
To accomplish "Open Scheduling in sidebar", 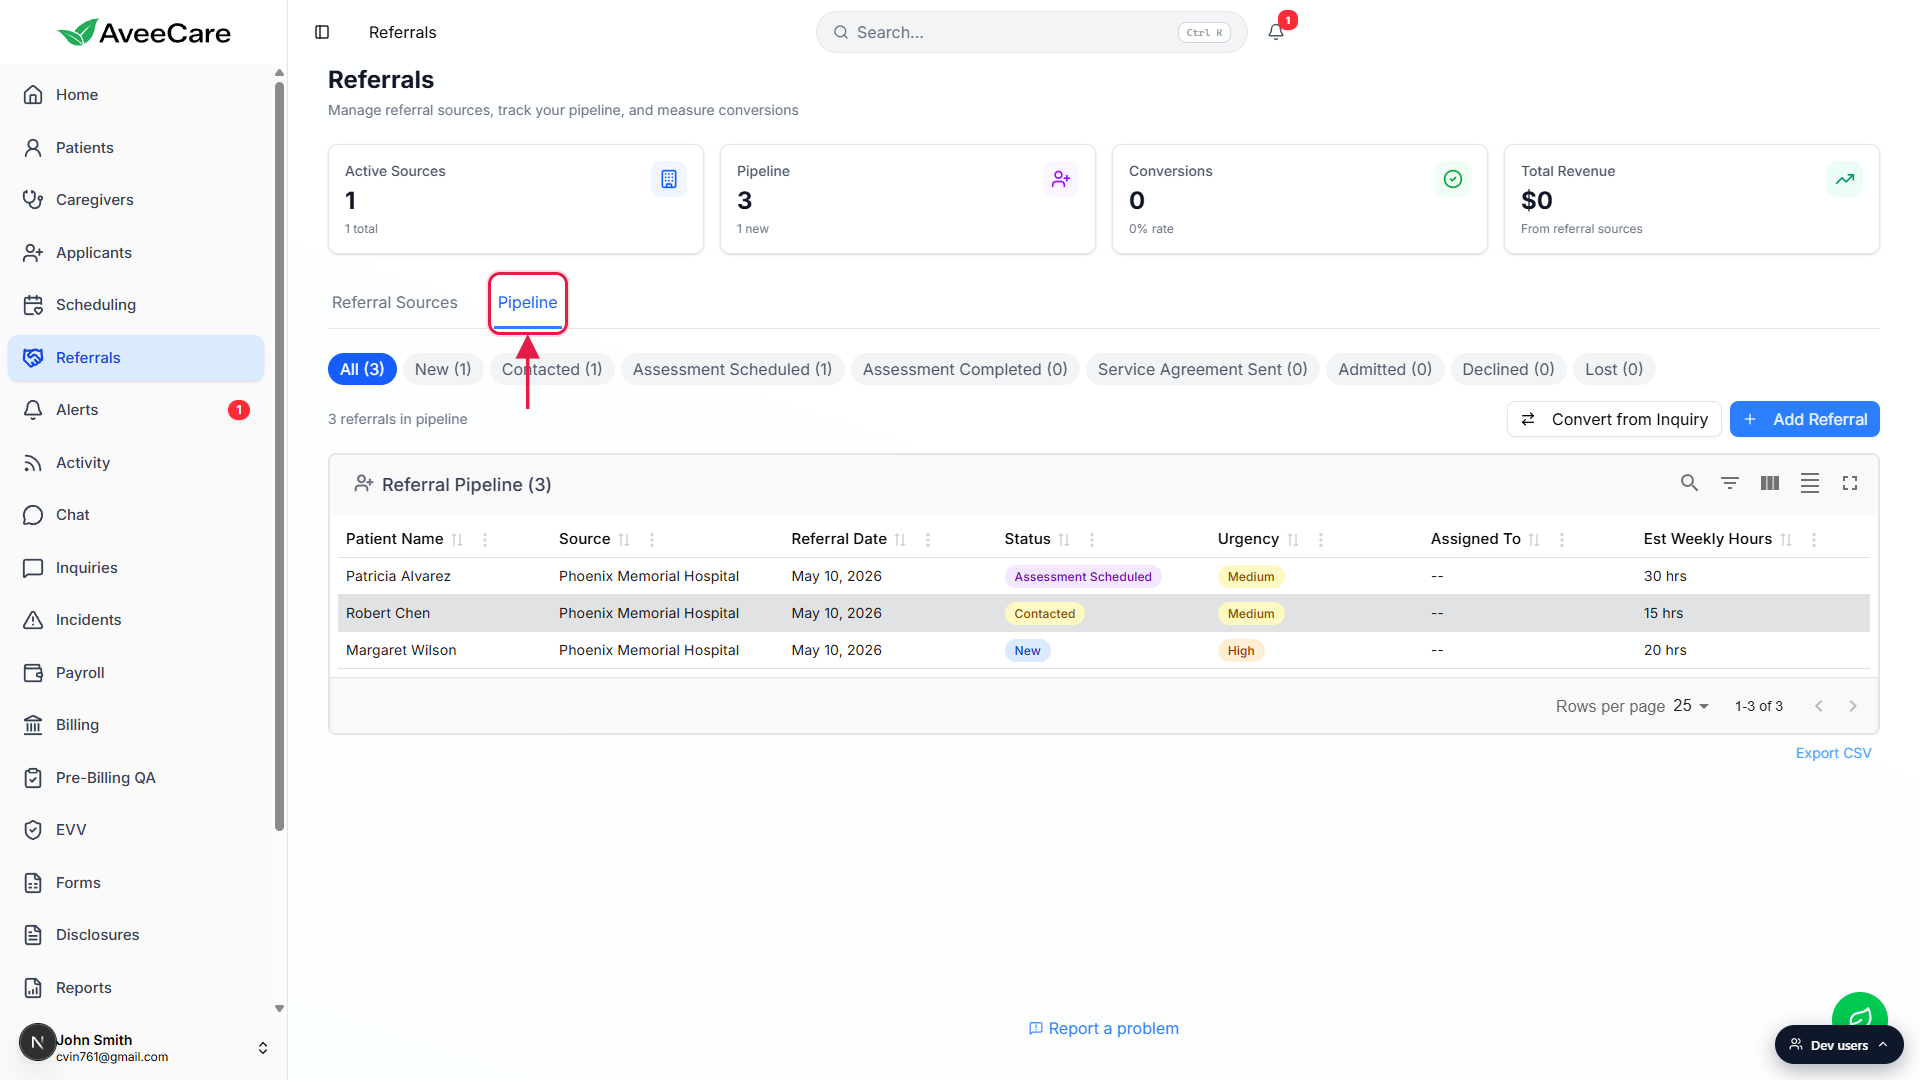I will (136, 305).
